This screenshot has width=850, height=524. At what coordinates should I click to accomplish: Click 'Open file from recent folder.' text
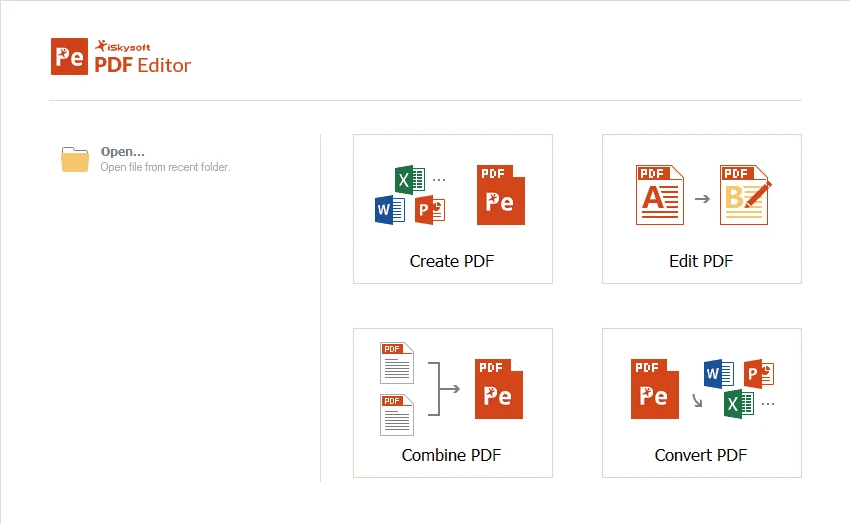165,167
